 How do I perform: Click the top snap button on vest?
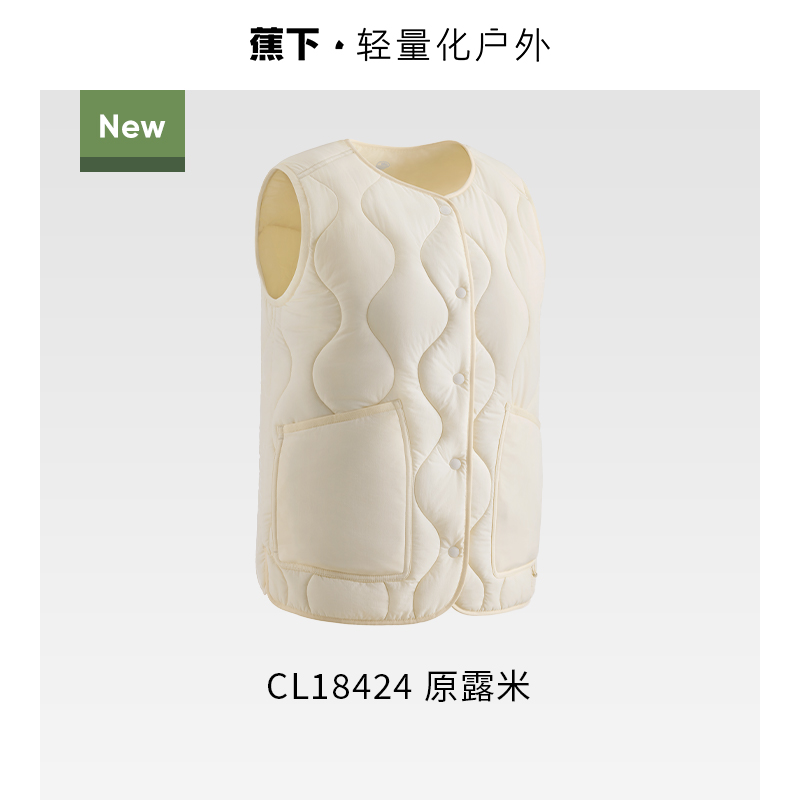tap(445, 210)
